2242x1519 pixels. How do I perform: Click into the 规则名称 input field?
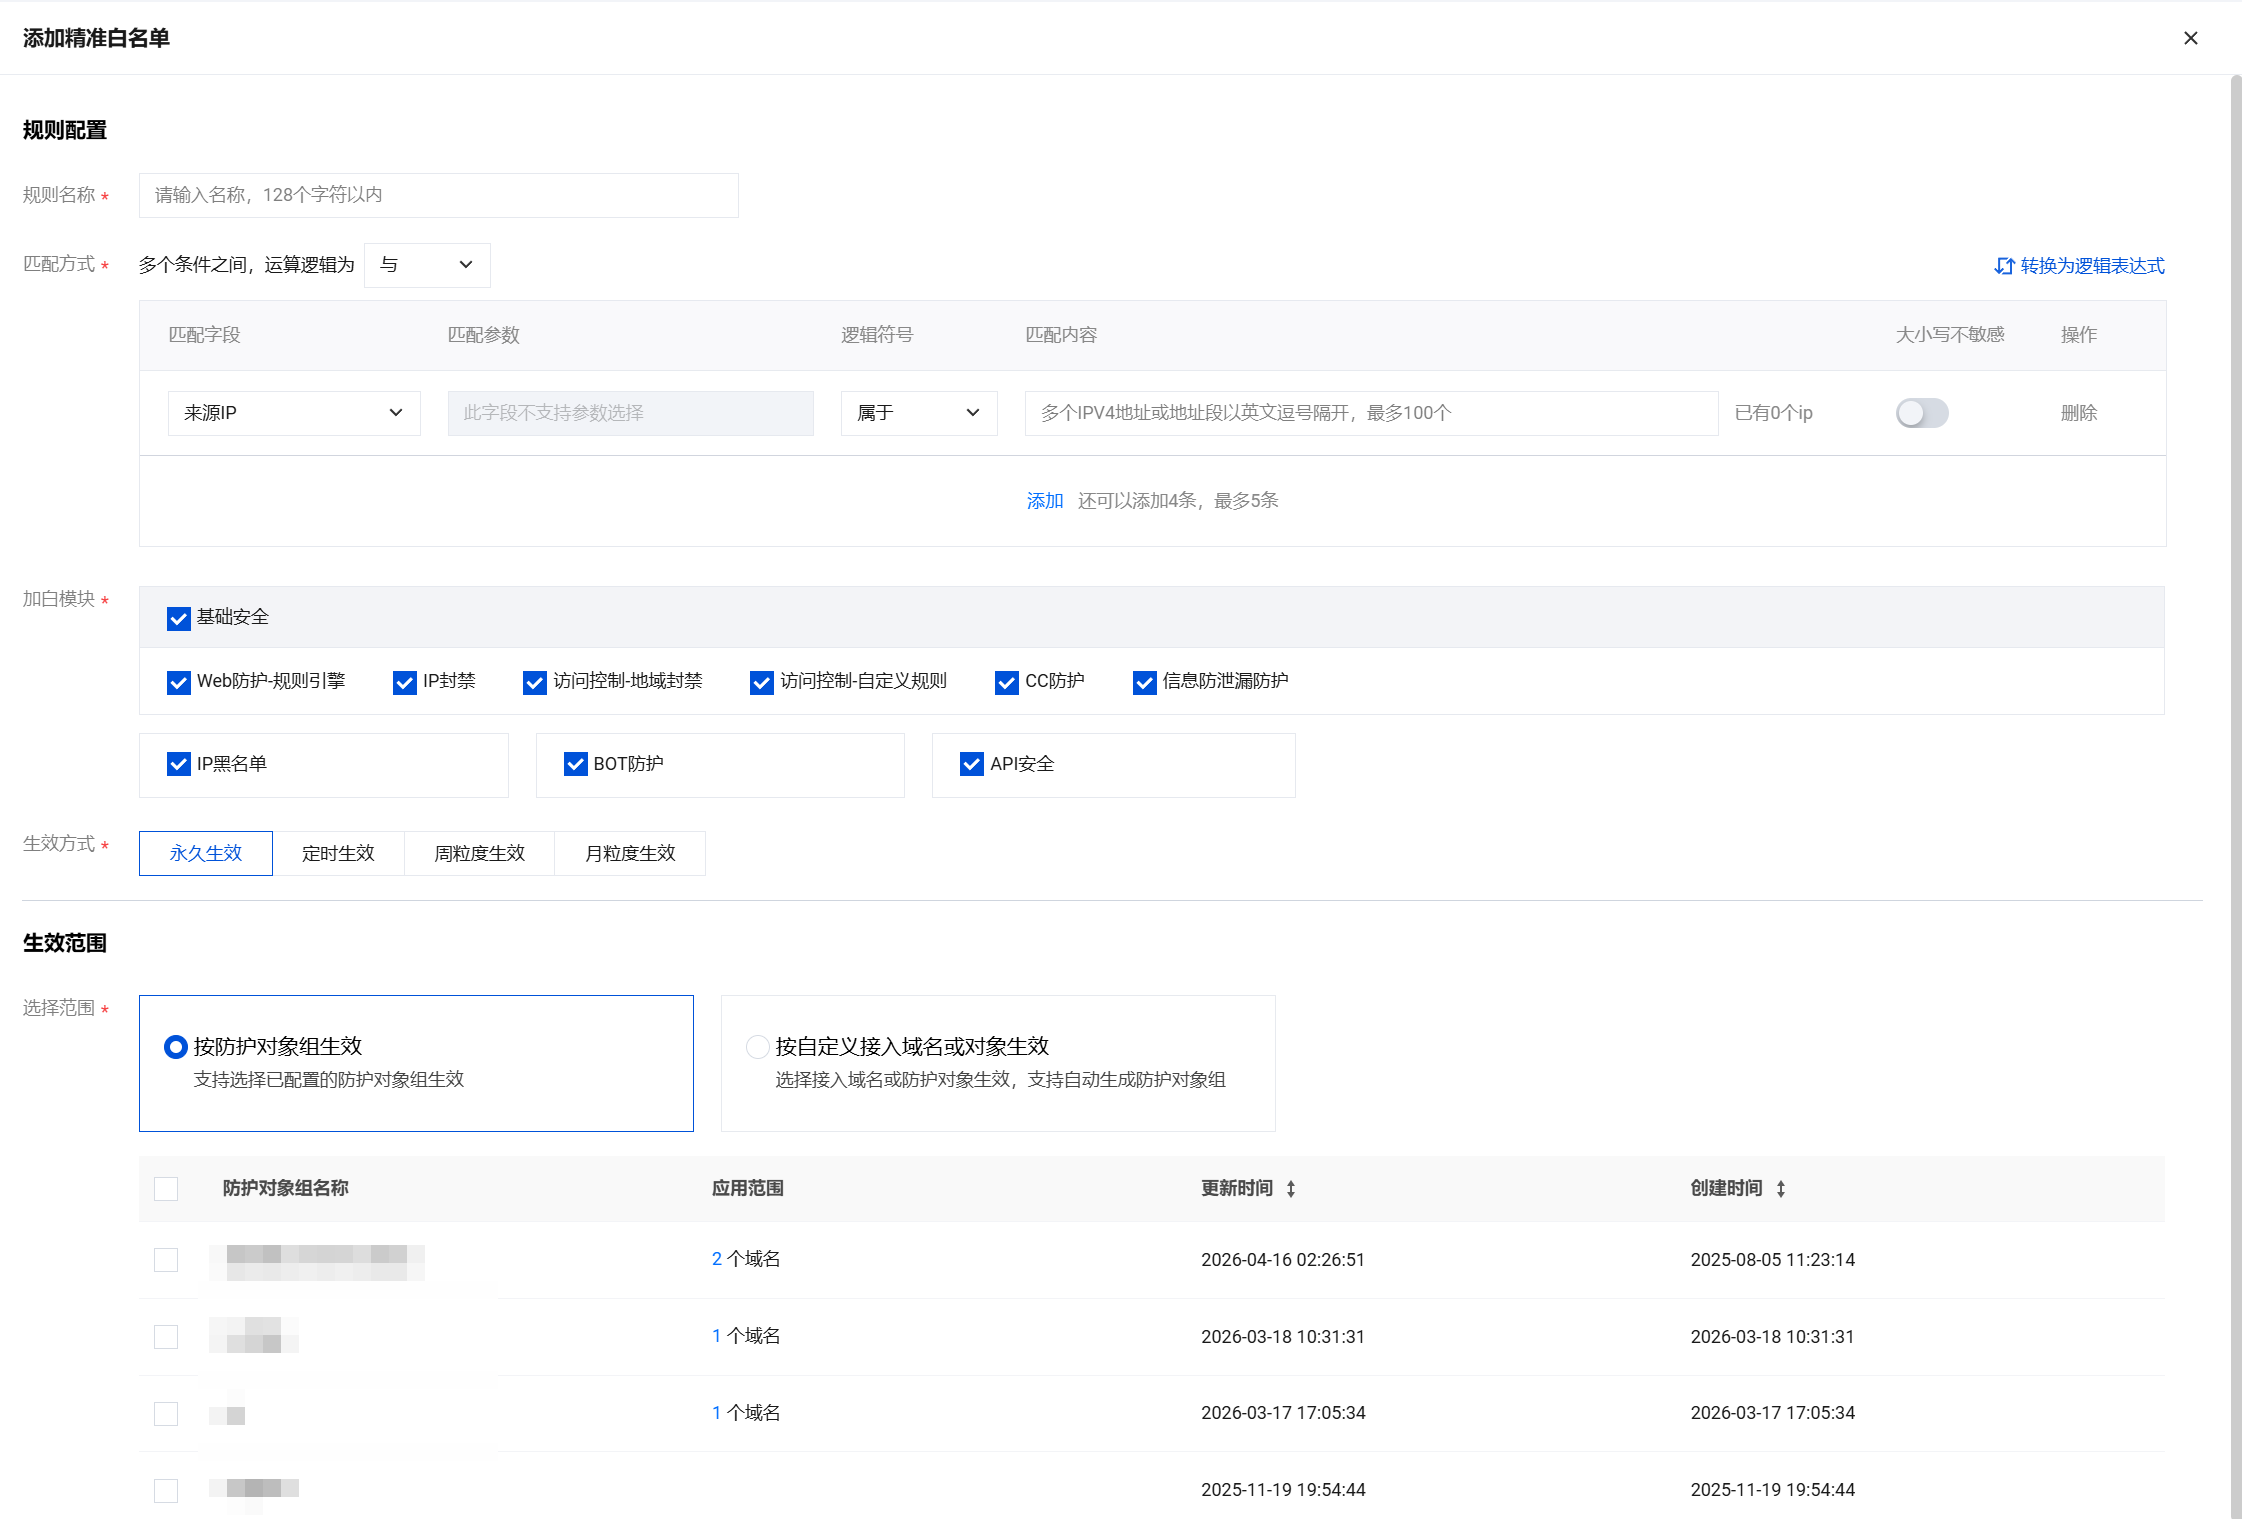pos(438,195)
